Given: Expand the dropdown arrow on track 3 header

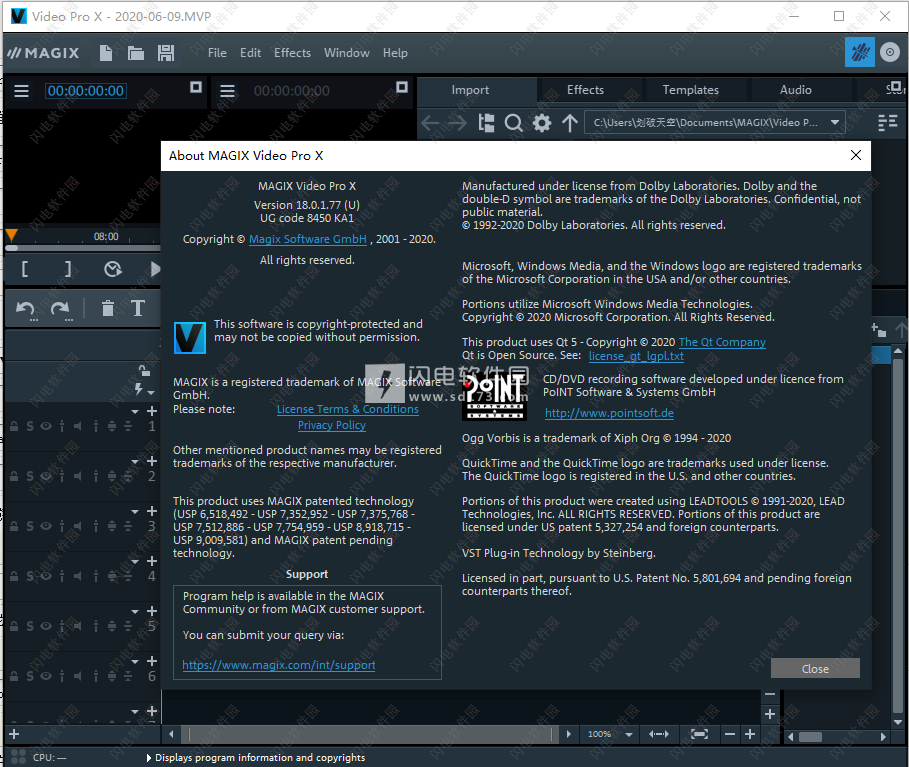Looking at the screenshot, I should (x=135, y=511).
